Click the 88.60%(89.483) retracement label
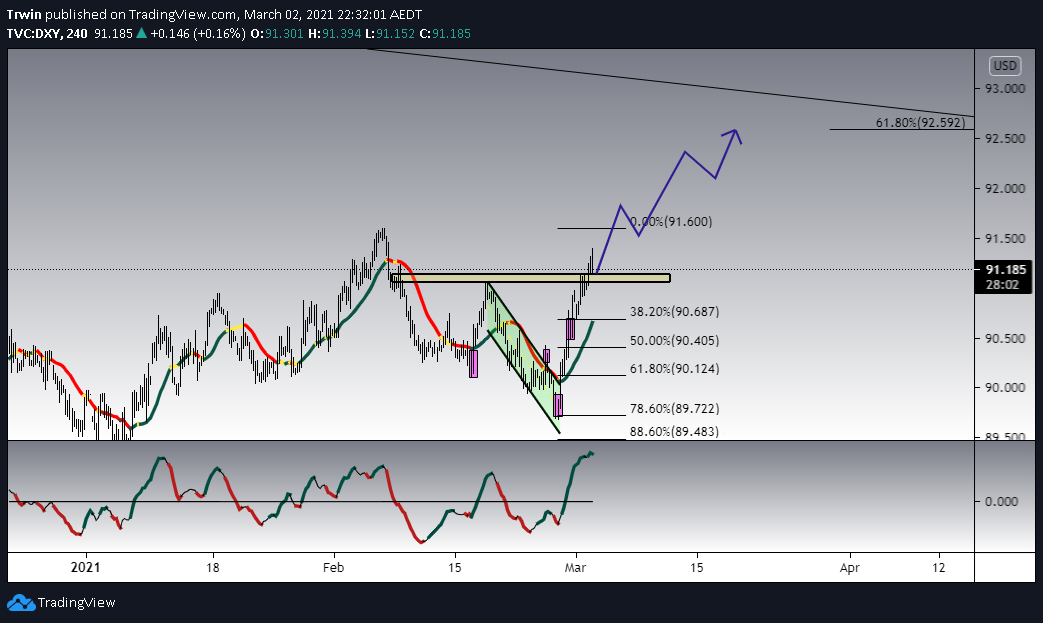This screenshot has width=1043, height=623. [674, 432]
